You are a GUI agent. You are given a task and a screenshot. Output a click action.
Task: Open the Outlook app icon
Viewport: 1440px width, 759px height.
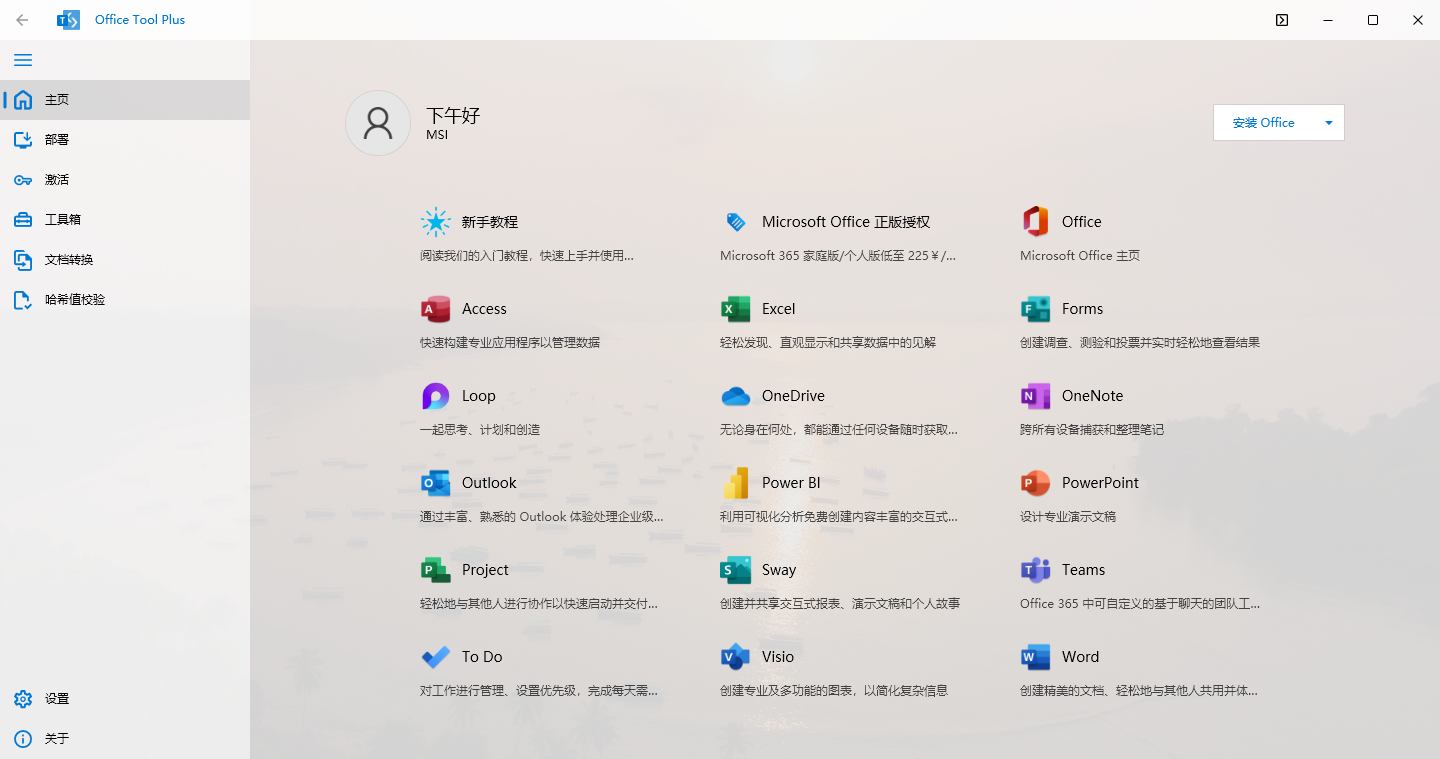(436, 483)
